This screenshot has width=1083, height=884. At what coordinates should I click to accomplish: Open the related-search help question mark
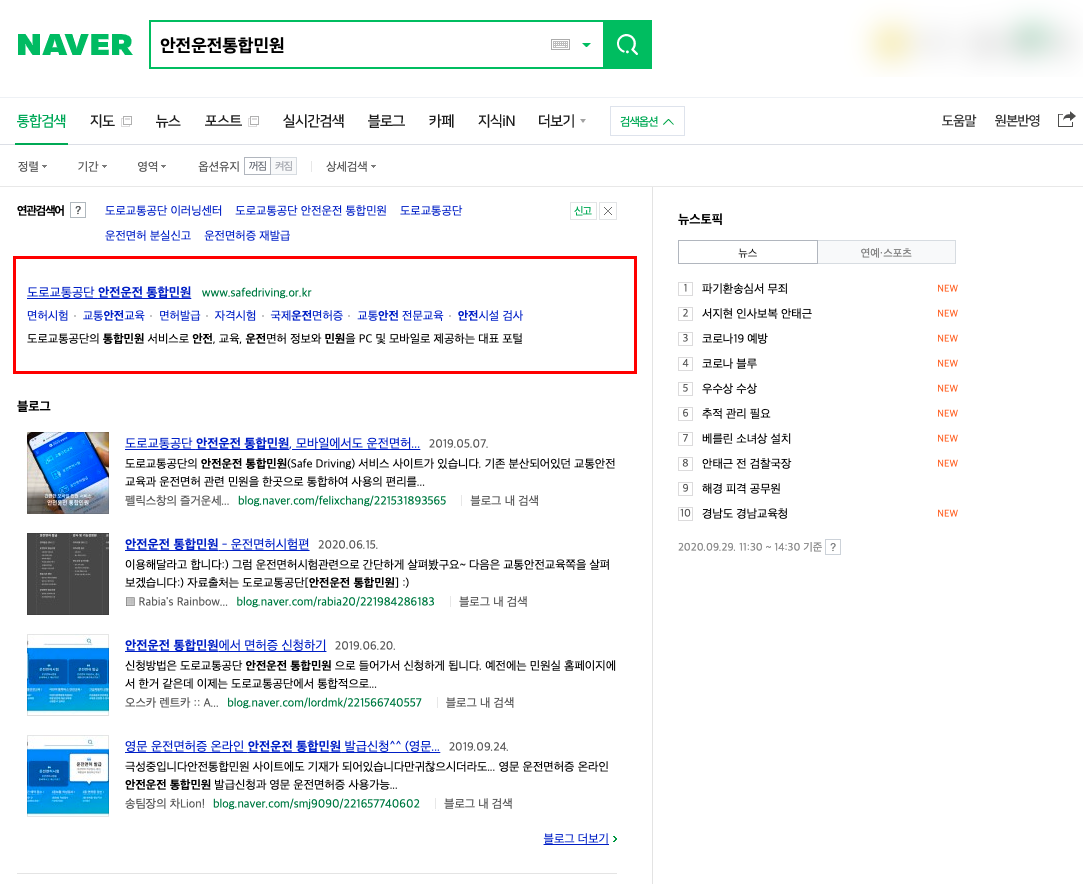click(x=79, y=211)
